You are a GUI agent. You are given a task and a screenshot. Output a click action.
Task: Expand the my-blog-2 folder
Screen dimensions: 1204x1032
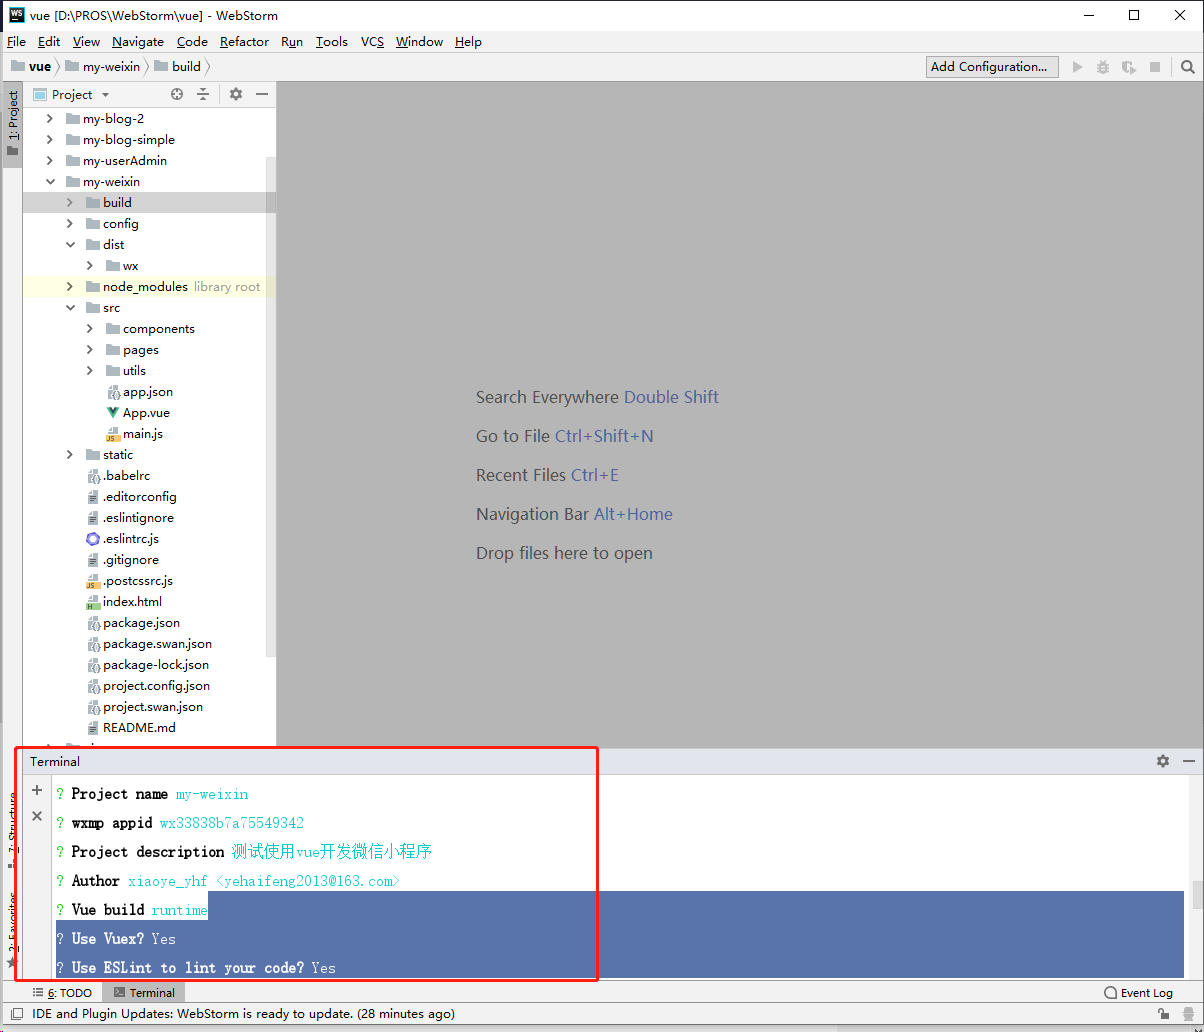point(50,118)
